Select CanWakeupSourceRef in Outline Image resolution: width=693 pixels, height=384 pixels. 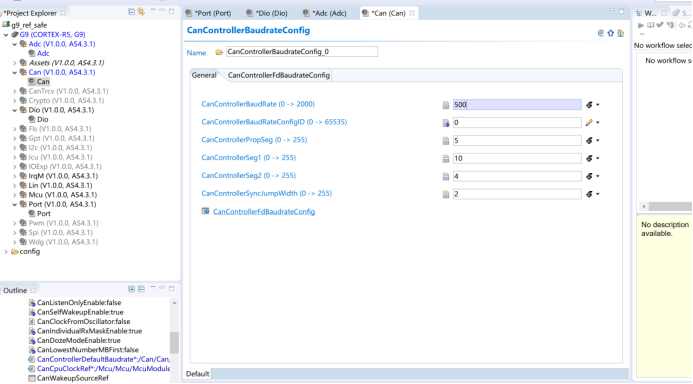(72, 378)
